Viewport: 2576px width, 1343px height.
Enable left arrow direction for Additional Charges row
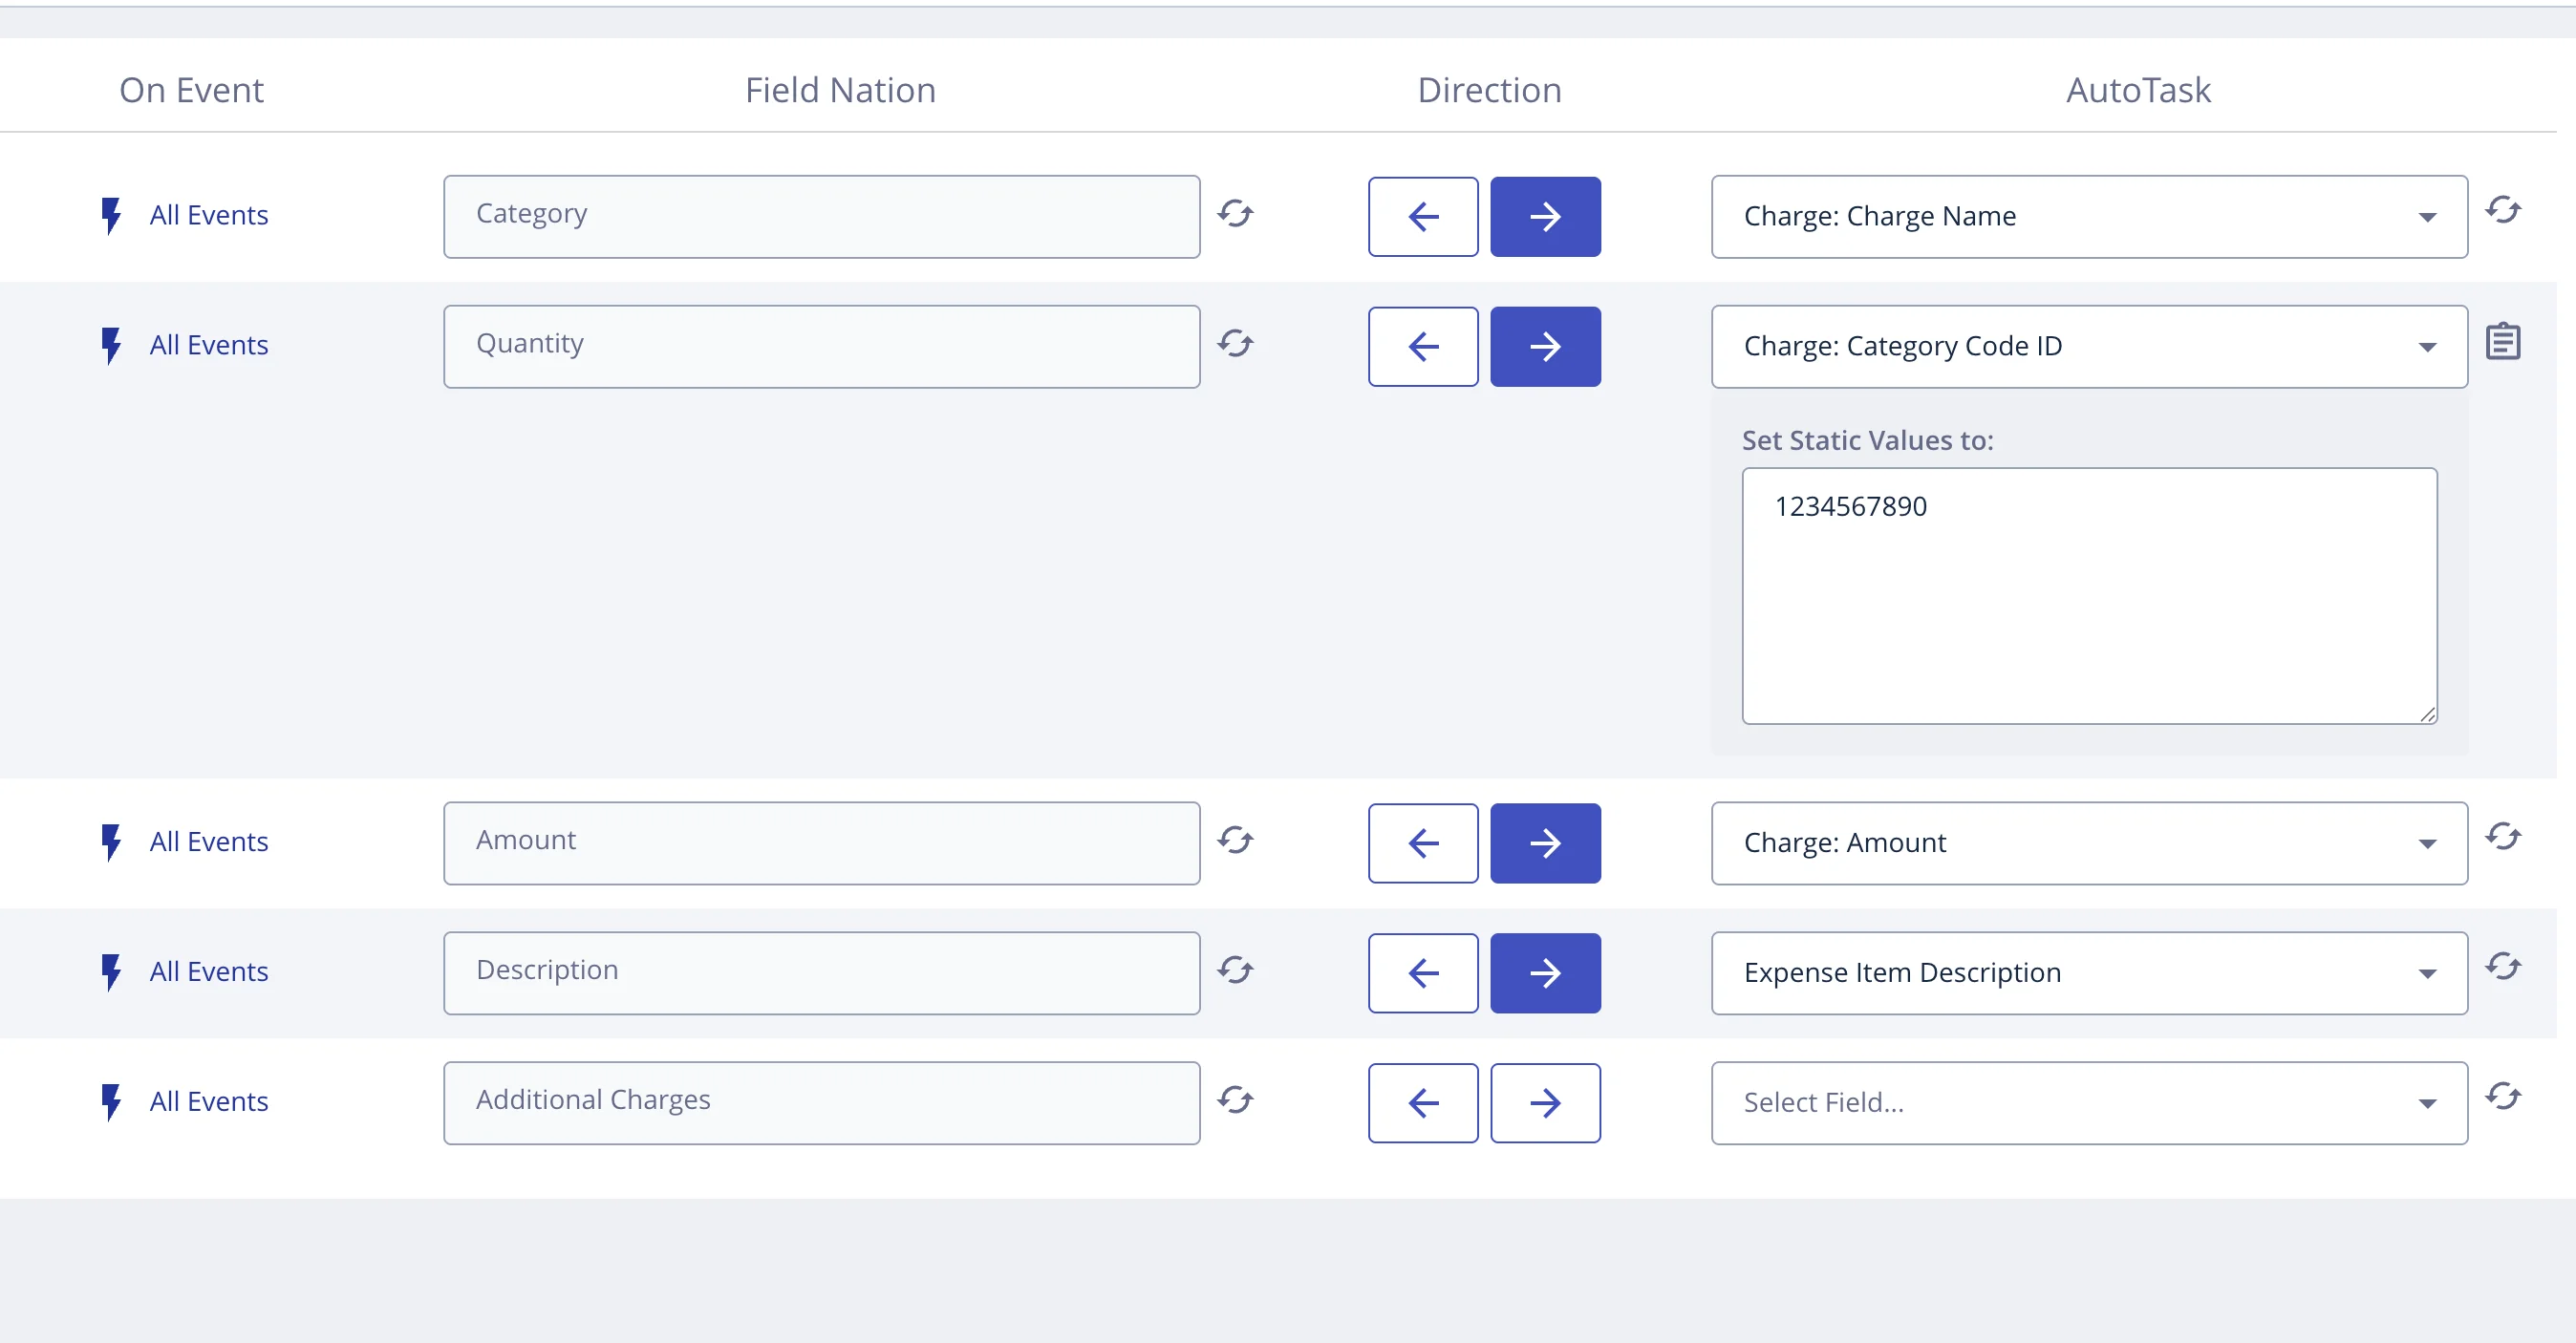(1423, 1104)
